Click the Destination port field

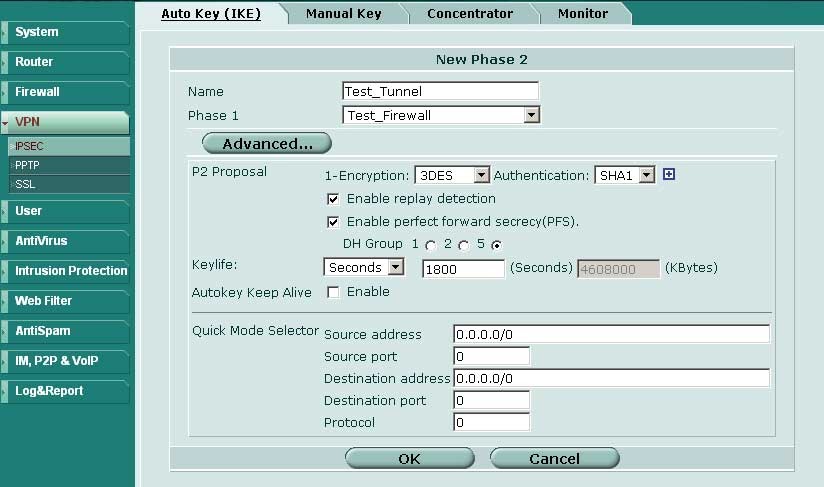[x=491, y=400]
